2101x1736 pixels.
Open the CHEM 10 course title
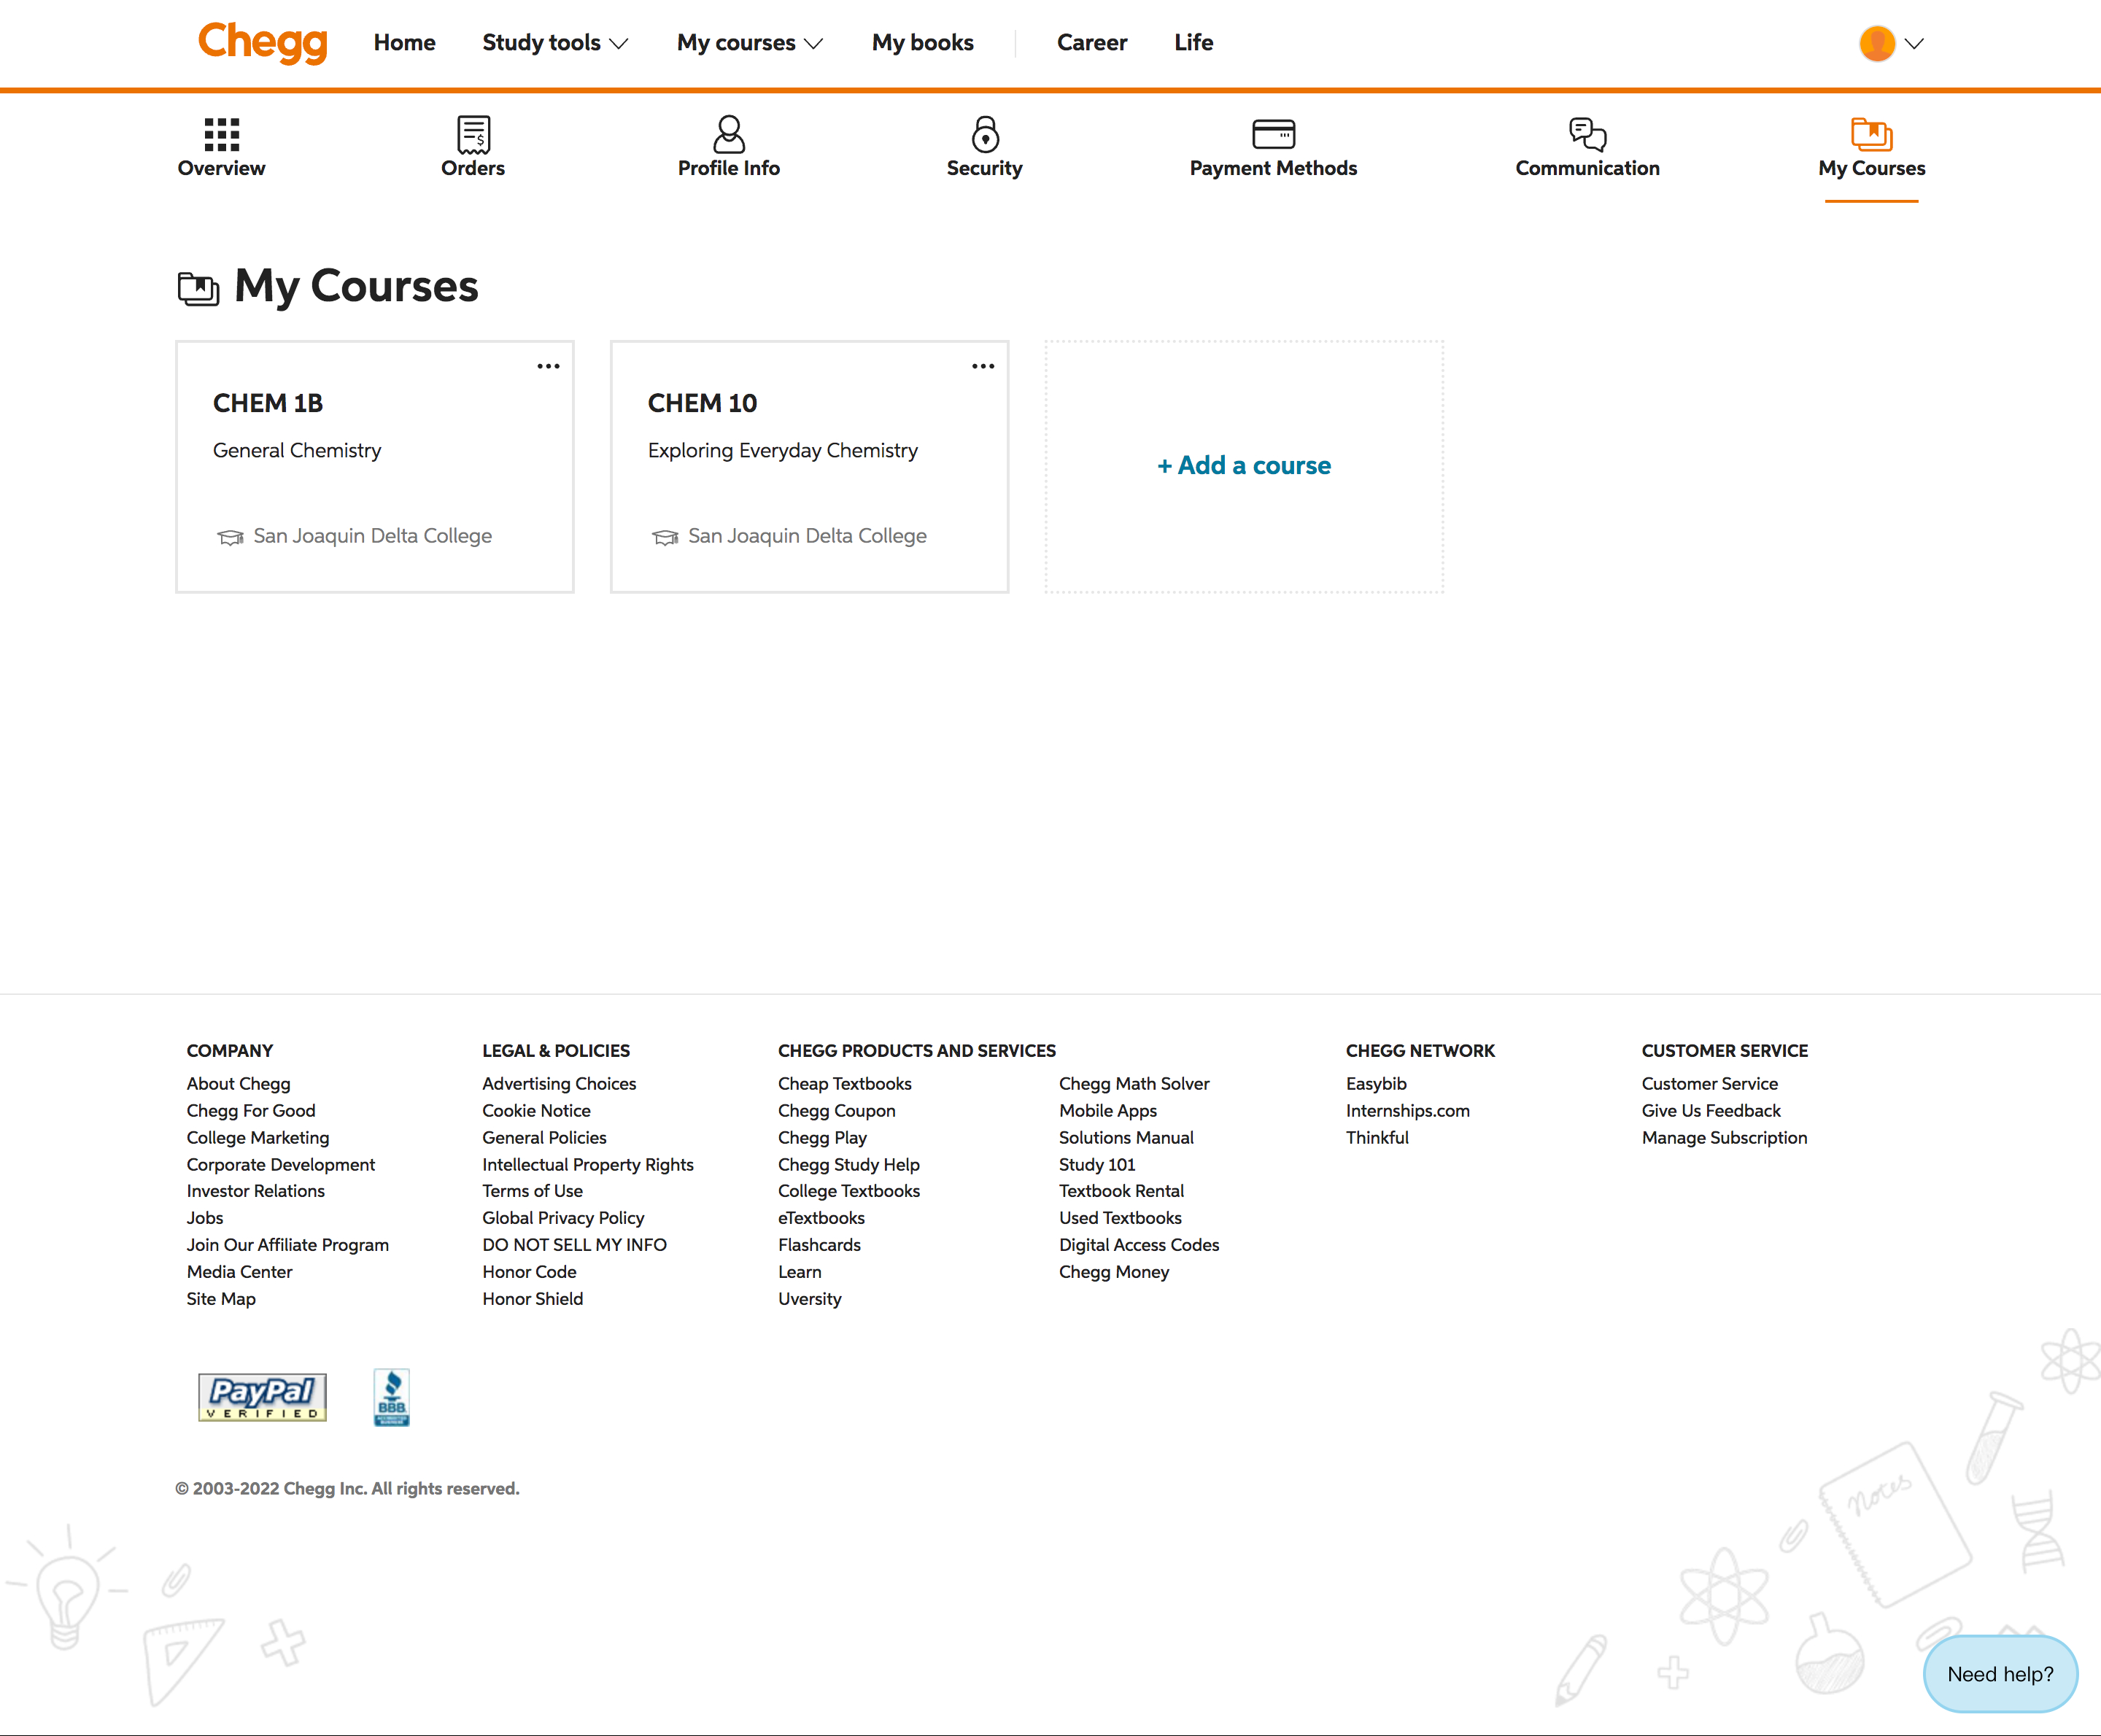pos(702,403)
